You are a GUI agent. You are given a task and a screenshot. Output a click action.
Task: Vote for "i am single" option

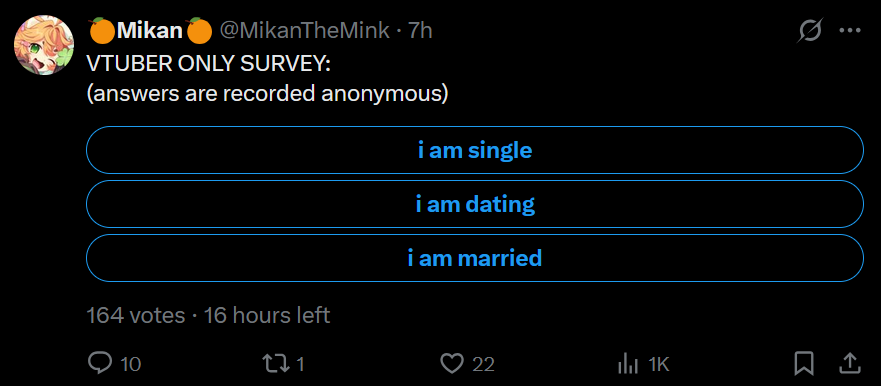pyautogui.click(x=475, y=150)
